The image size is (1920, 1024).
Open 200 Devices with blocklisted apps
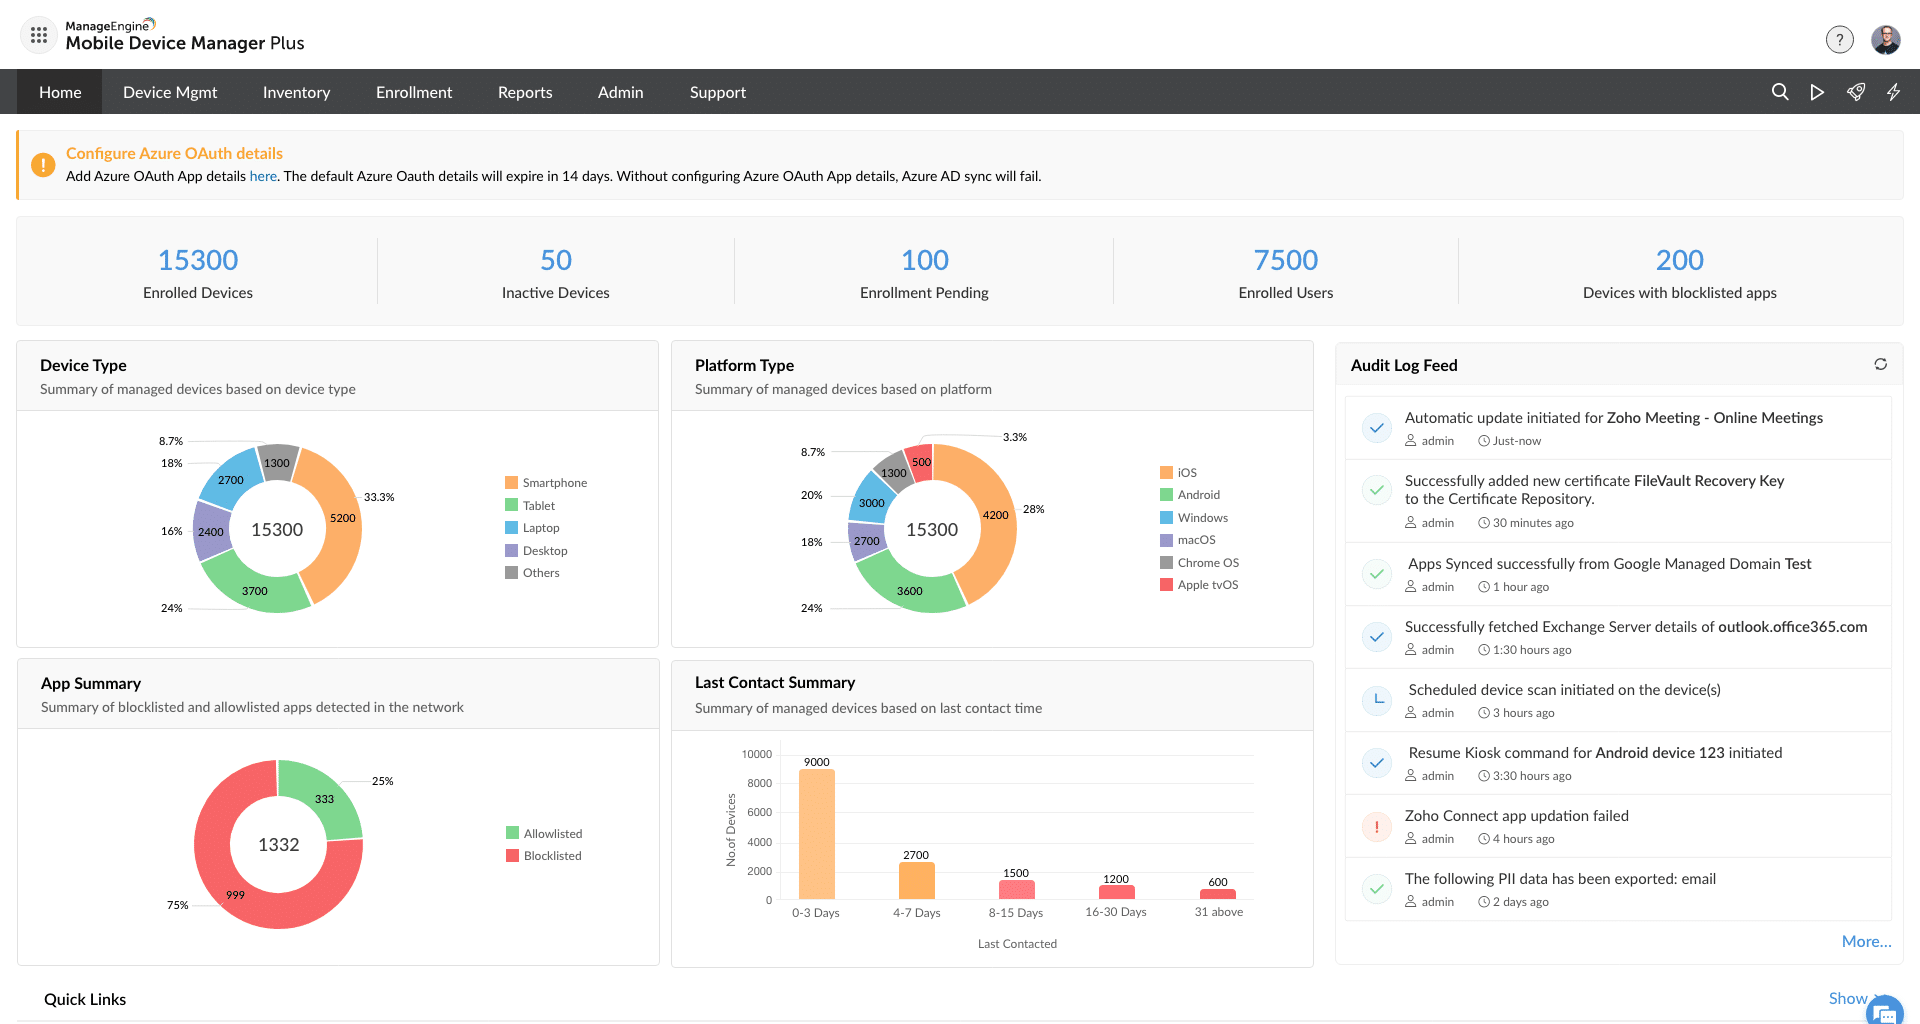point(1680,260)
